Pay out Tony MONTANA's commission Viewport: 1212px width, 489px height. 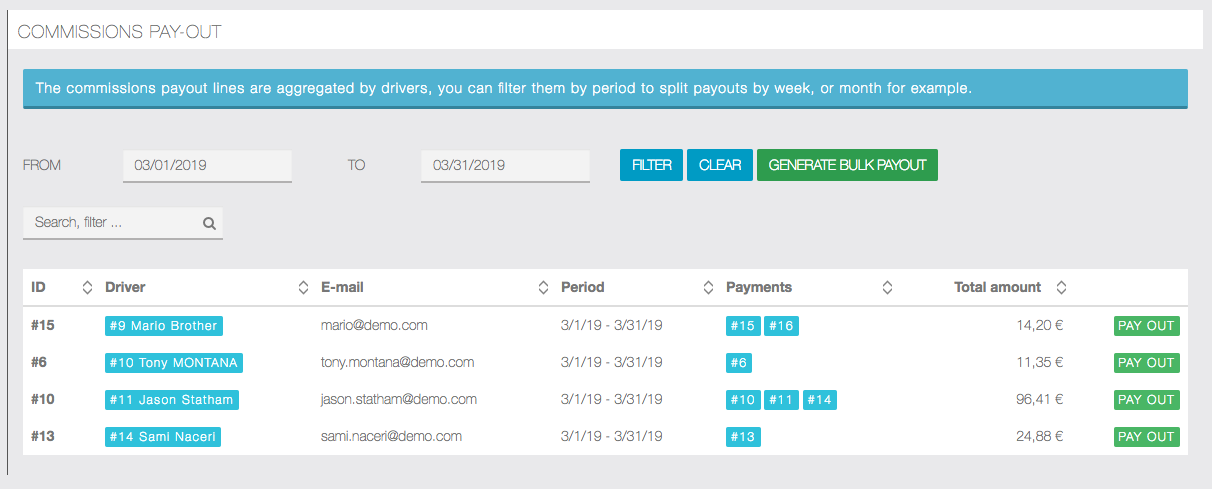tap(1146, 363)
